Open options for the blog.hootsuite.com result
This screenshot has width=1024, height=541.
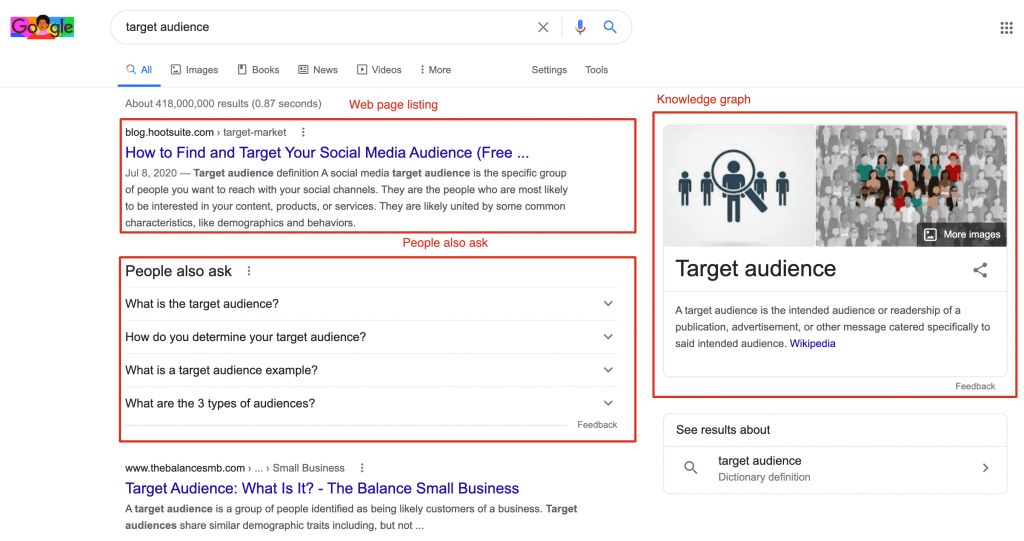coord(303,132)
